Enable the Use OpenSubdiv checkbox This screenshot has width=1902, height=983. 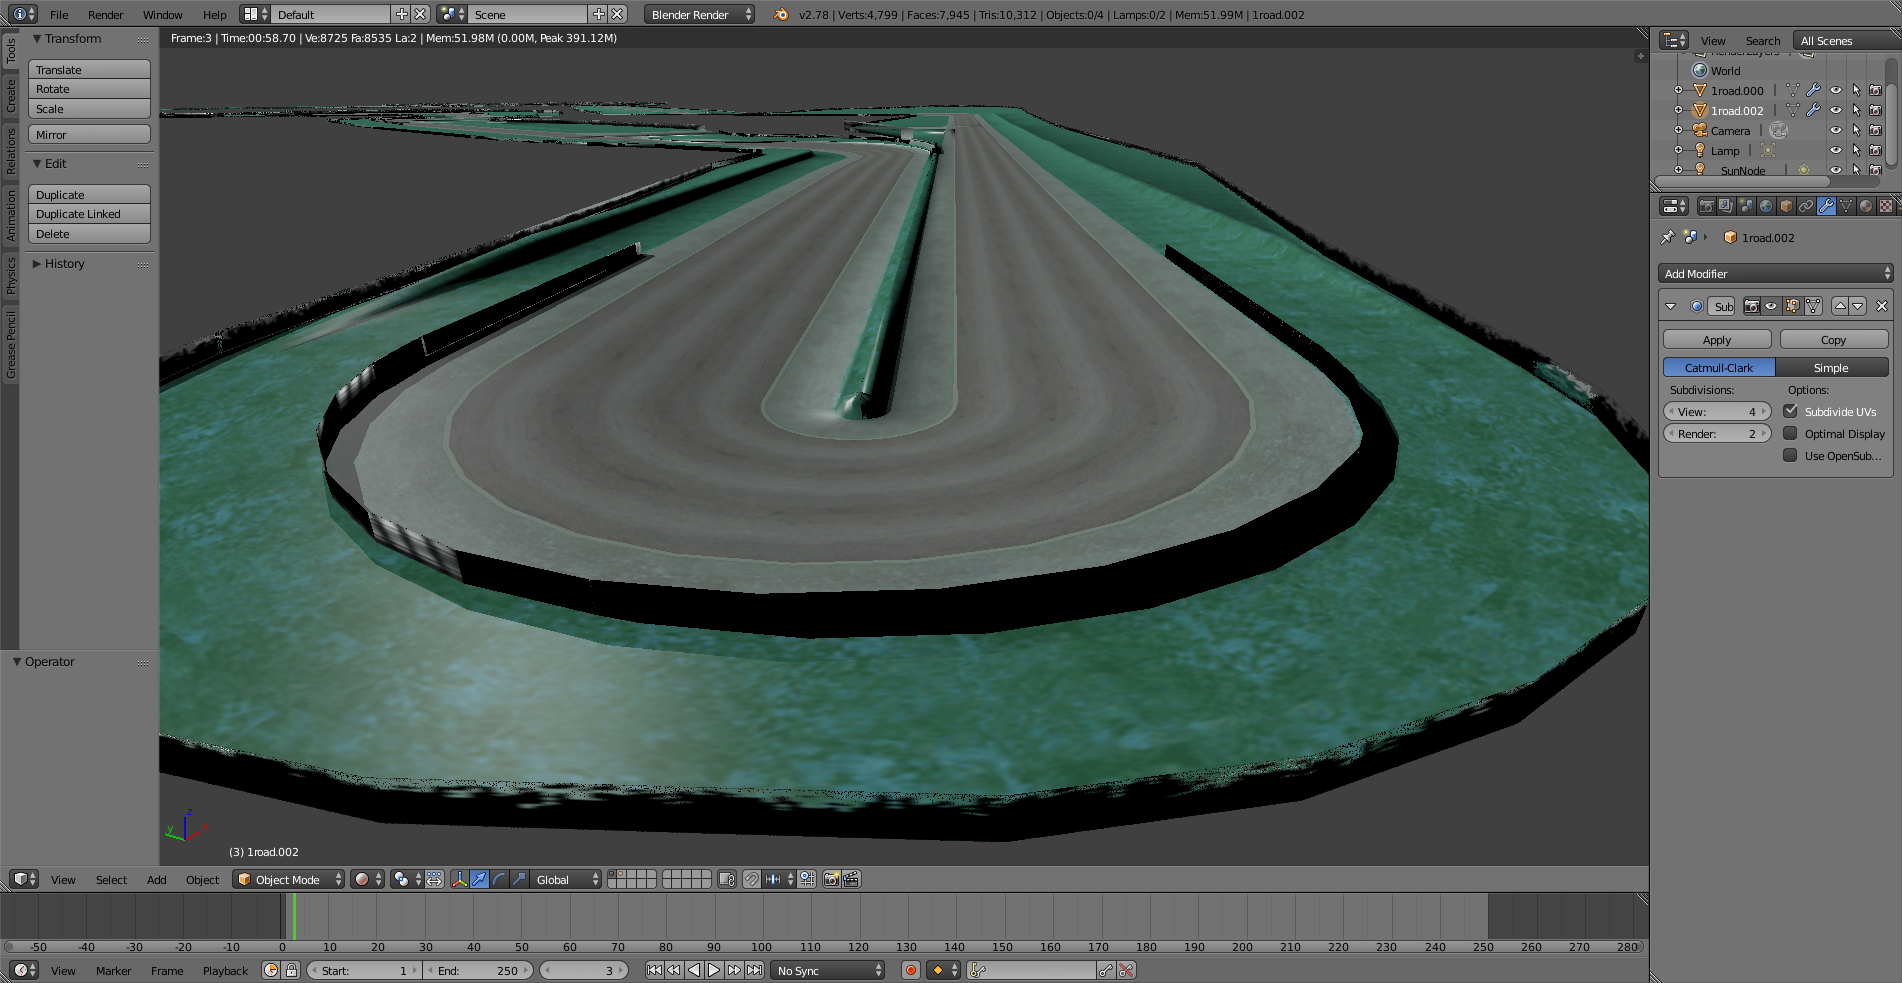(1790, 455)
